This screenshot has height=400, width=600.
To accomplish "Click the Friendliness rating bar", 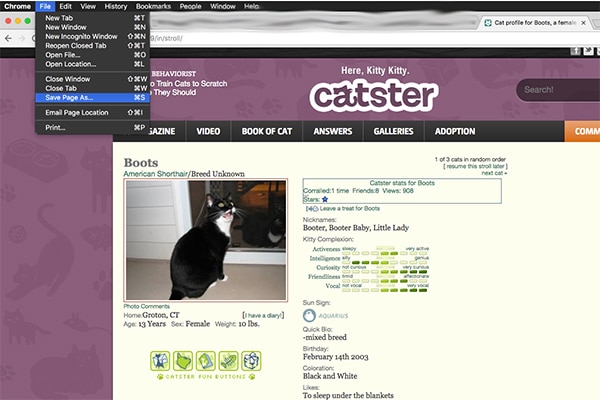I will pos(385,281).
